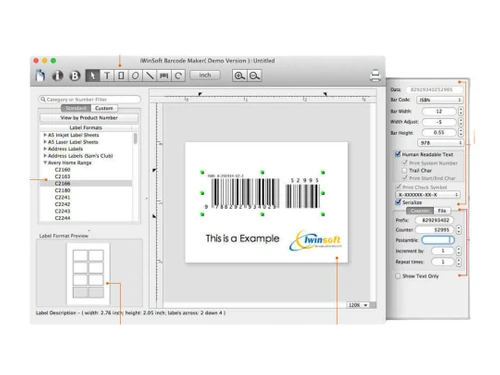The height and width of the screenshot is (375, 500).
Task: Enable the Trail Char checkbox
Action: point(405,170)
